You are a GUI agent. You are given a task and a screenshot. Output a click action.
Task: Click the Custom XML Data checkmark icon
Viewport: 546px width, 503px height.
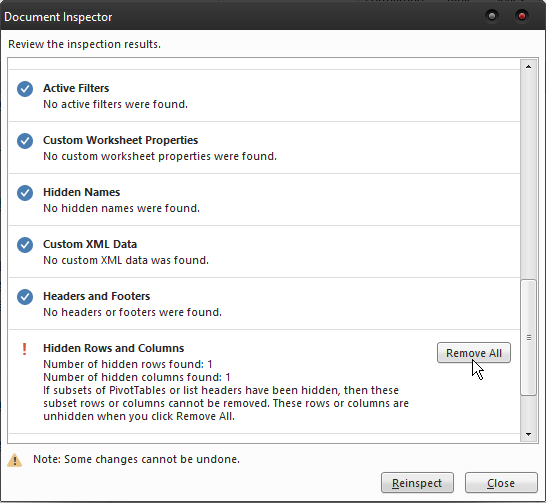tap(25, 245)
